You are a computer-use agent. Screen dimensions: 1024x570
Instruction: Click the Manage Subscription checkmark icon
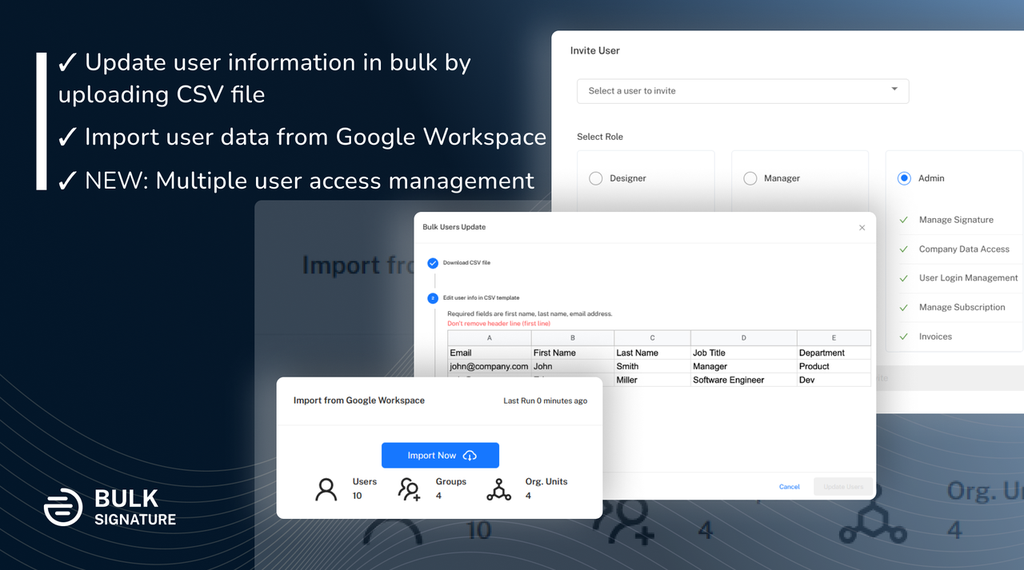(904, 308)
